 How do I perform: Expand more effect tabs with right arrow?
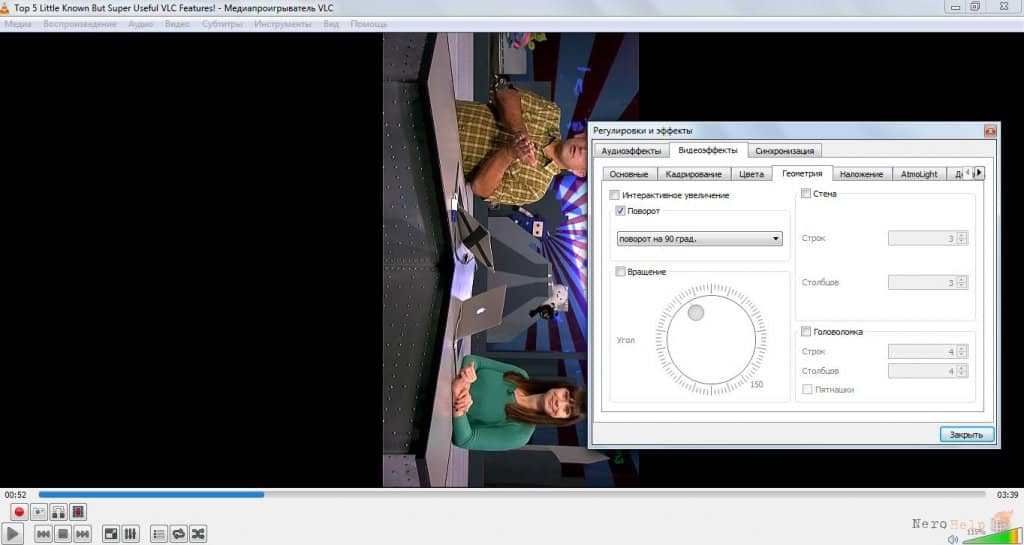(x=979, y=173)
